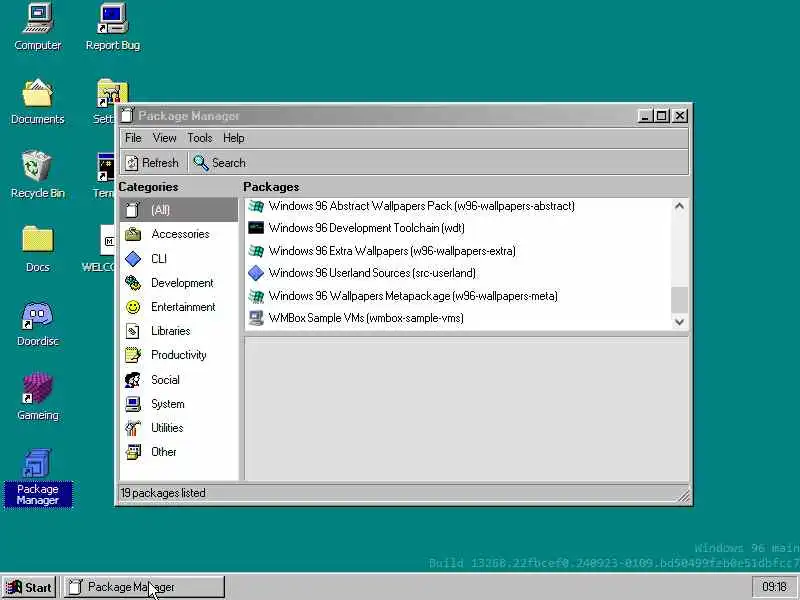Click icon of Windows 96 Development Toolchain

(256, 228)
